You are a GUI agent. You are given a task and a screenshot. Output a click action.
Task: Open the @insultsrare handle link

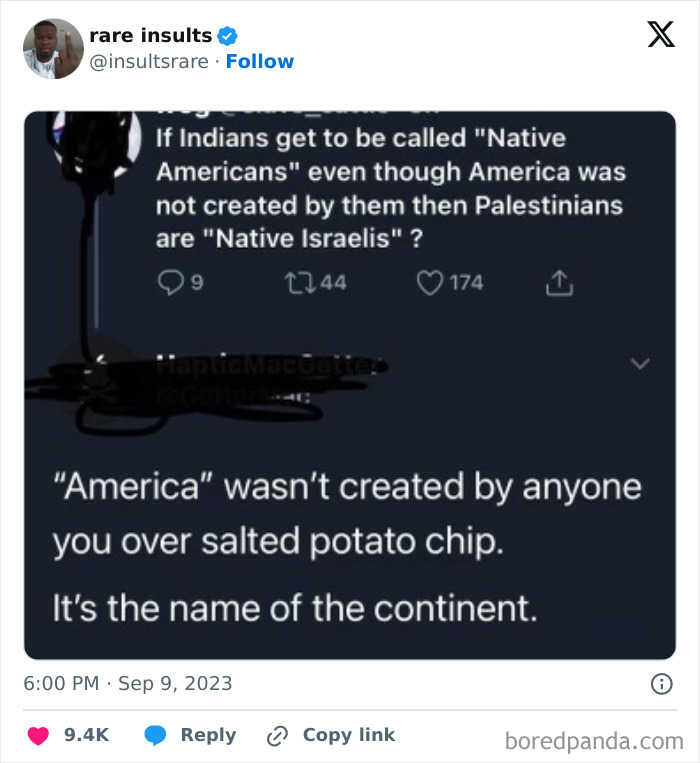149,62
